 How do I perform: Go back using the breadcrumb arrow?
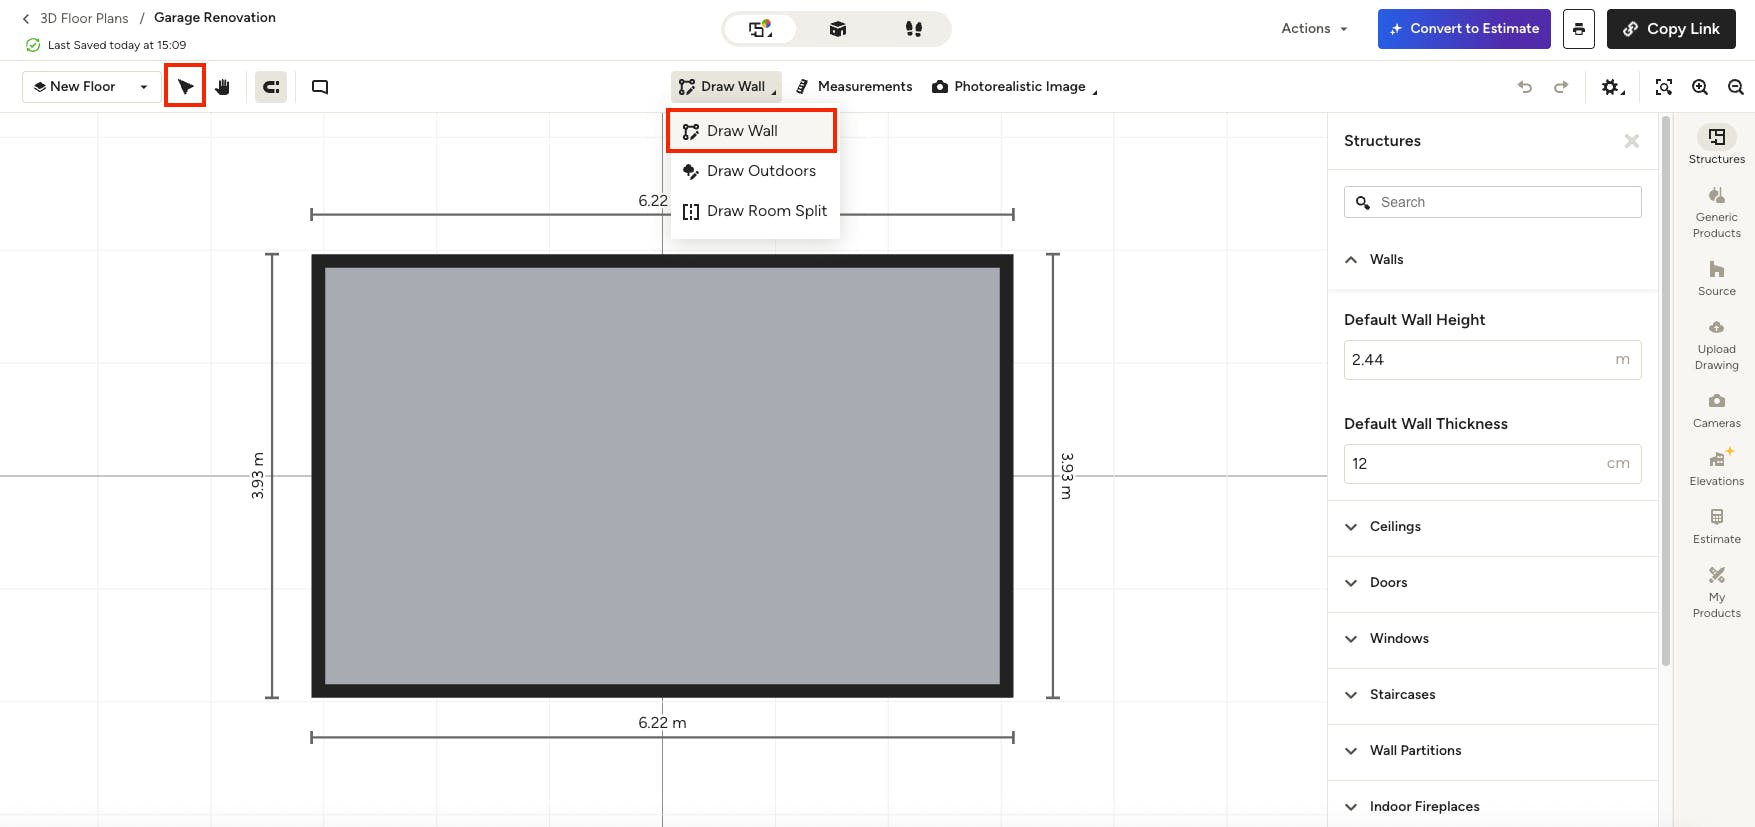pos(26,18)
